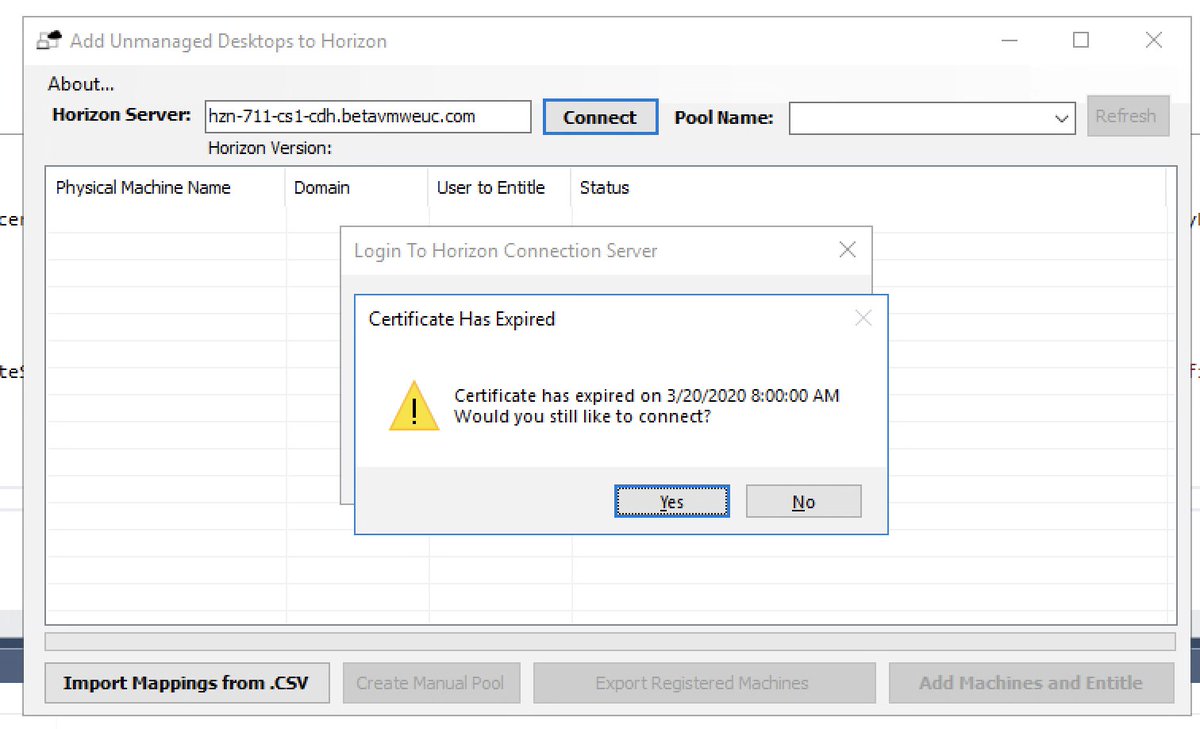Click the certificate expiration message text
This screenshot has height=729, width=1200.
647,406
